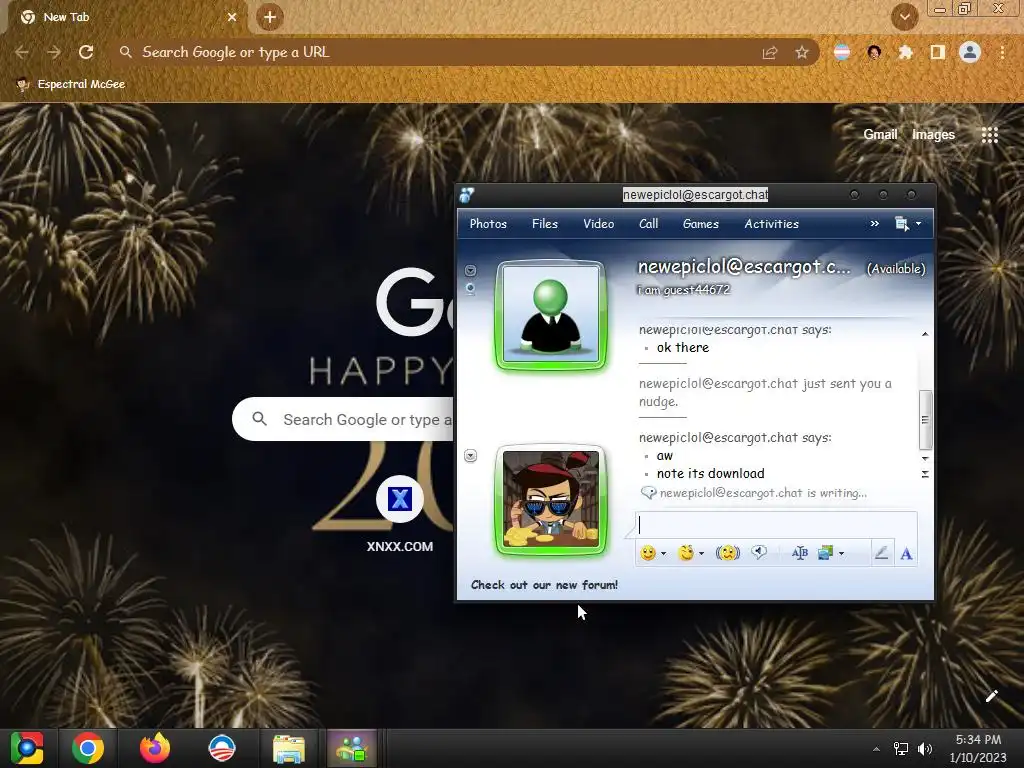Image resolution: width=1024 pixels, height=768 pixels.
Task: Open the Photos menu item
Action: [x=488, y=223]
